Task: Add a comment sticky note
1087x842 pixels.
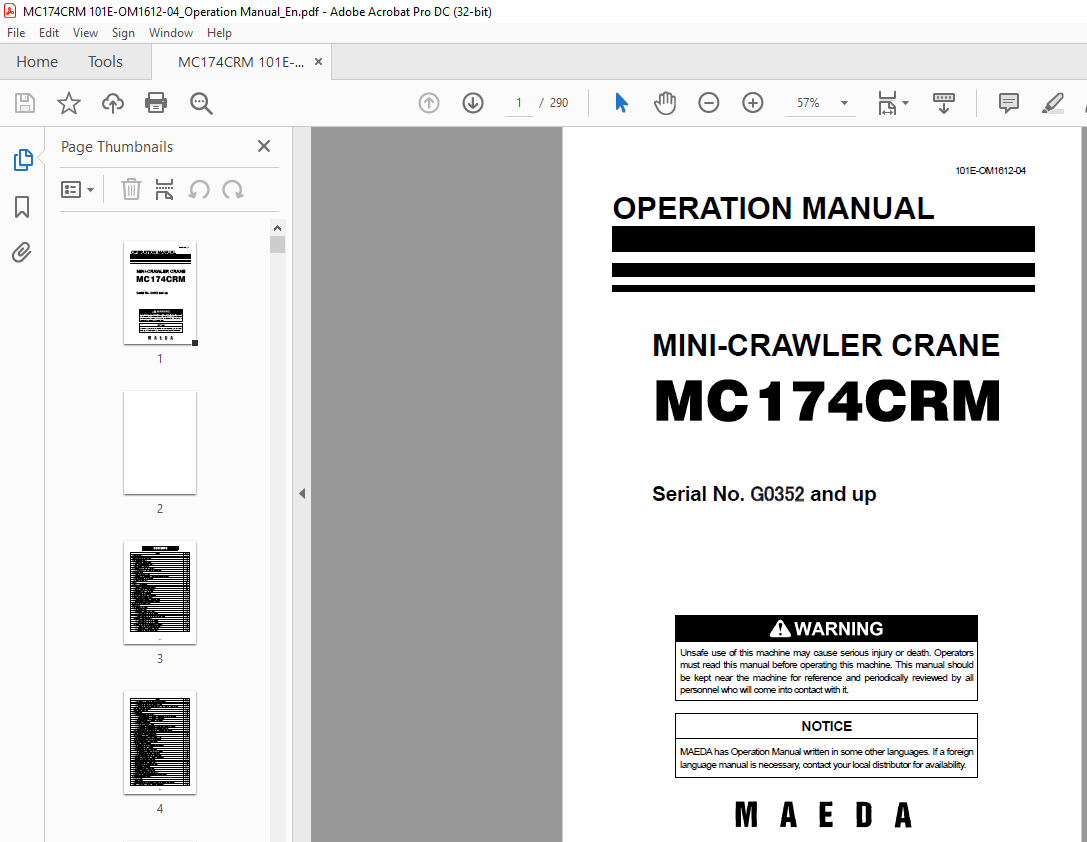Action: point(1009,103)
